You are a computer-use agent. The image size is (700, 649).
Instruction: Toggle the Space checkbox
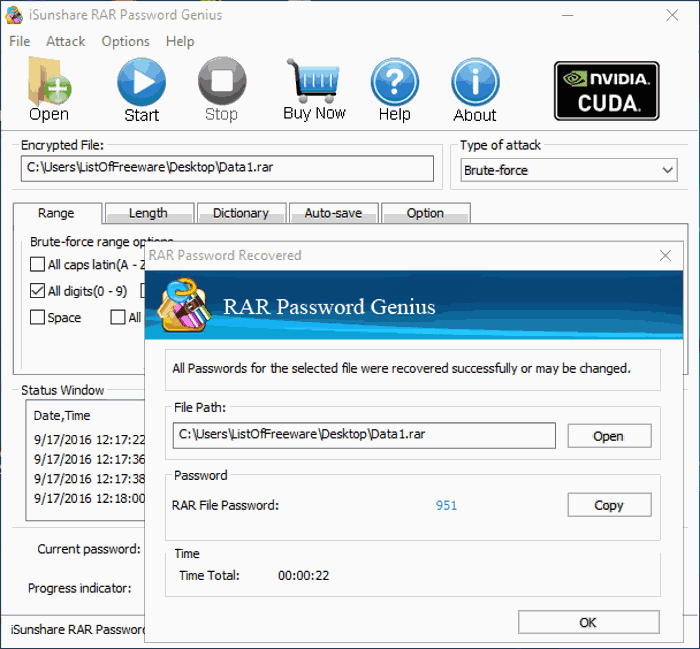(x=37, y=317)
